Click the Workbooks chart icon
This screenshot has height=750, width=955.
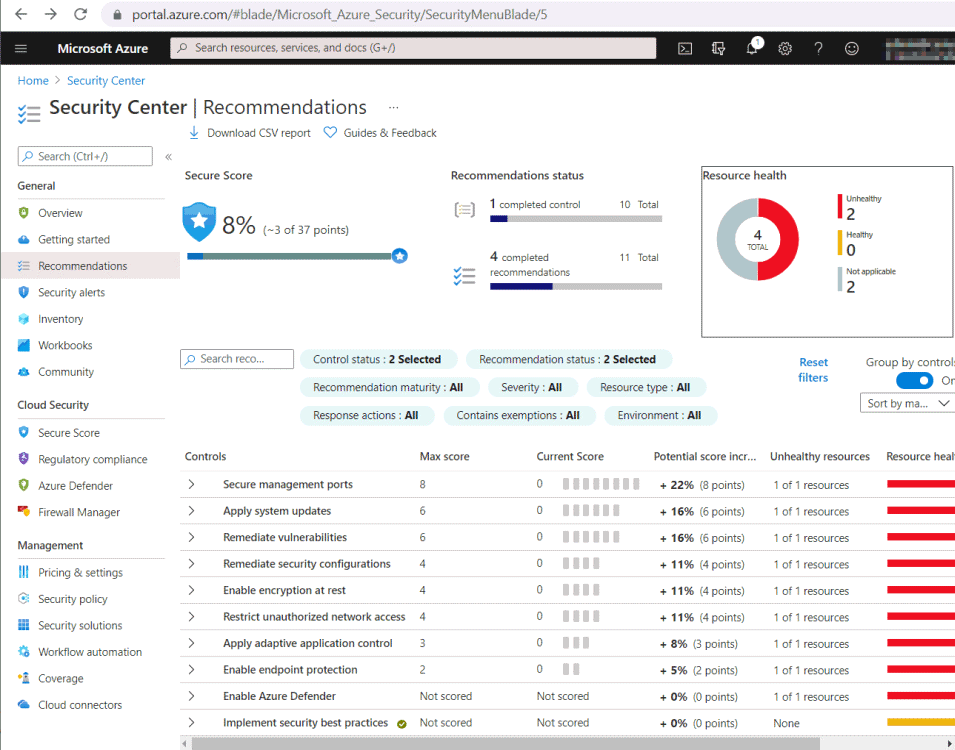[24, 345]
